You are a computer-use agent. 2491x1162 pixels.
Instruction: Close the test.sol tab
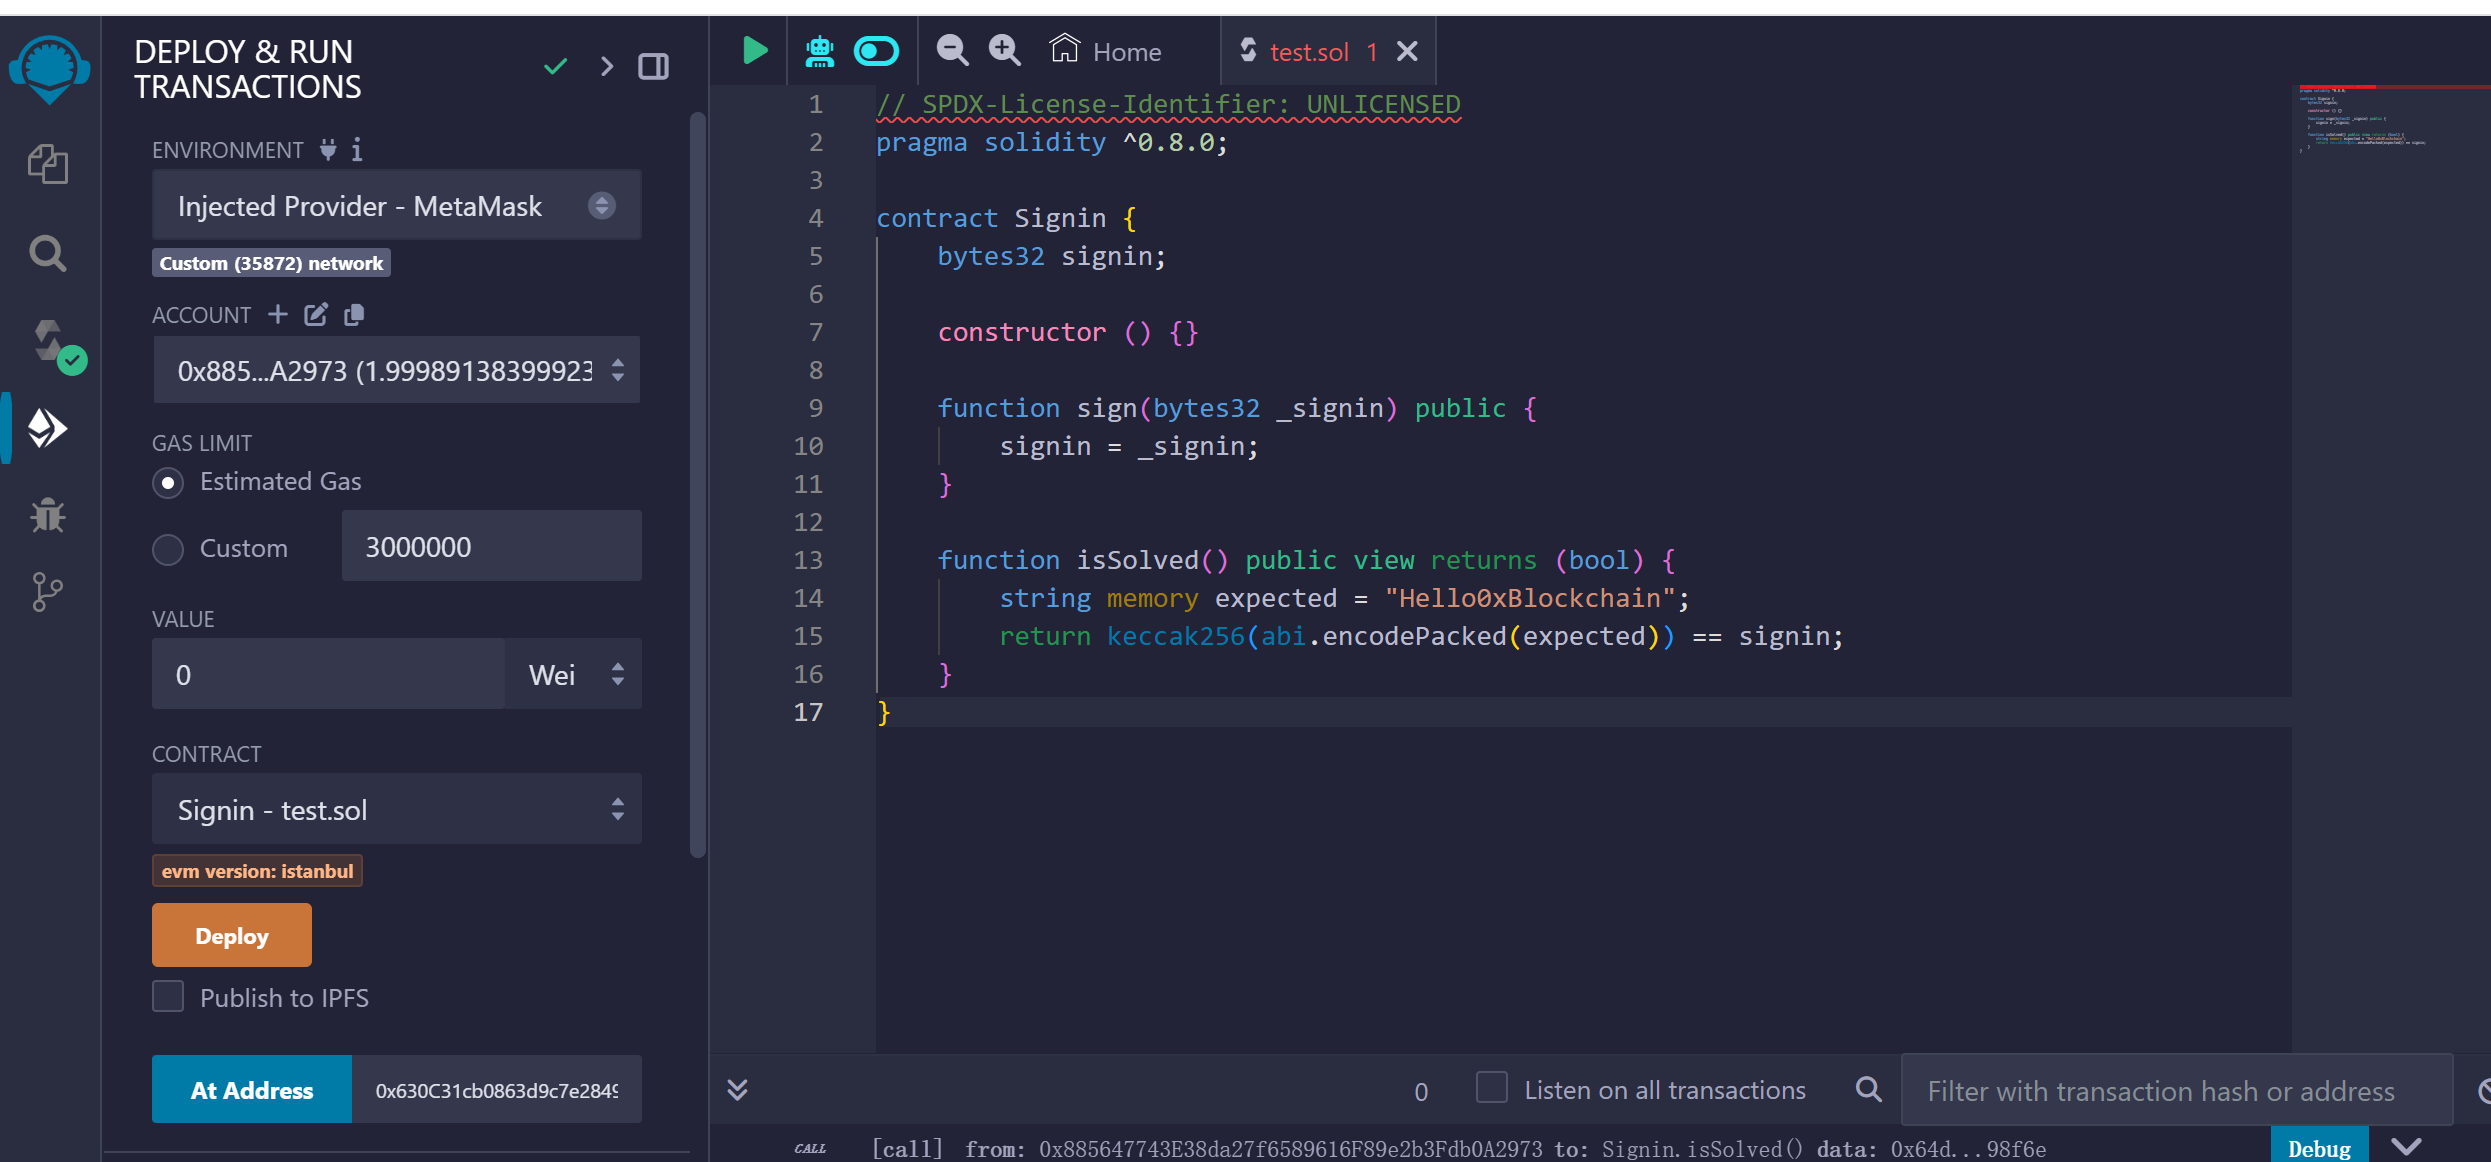pos(1407,51)
